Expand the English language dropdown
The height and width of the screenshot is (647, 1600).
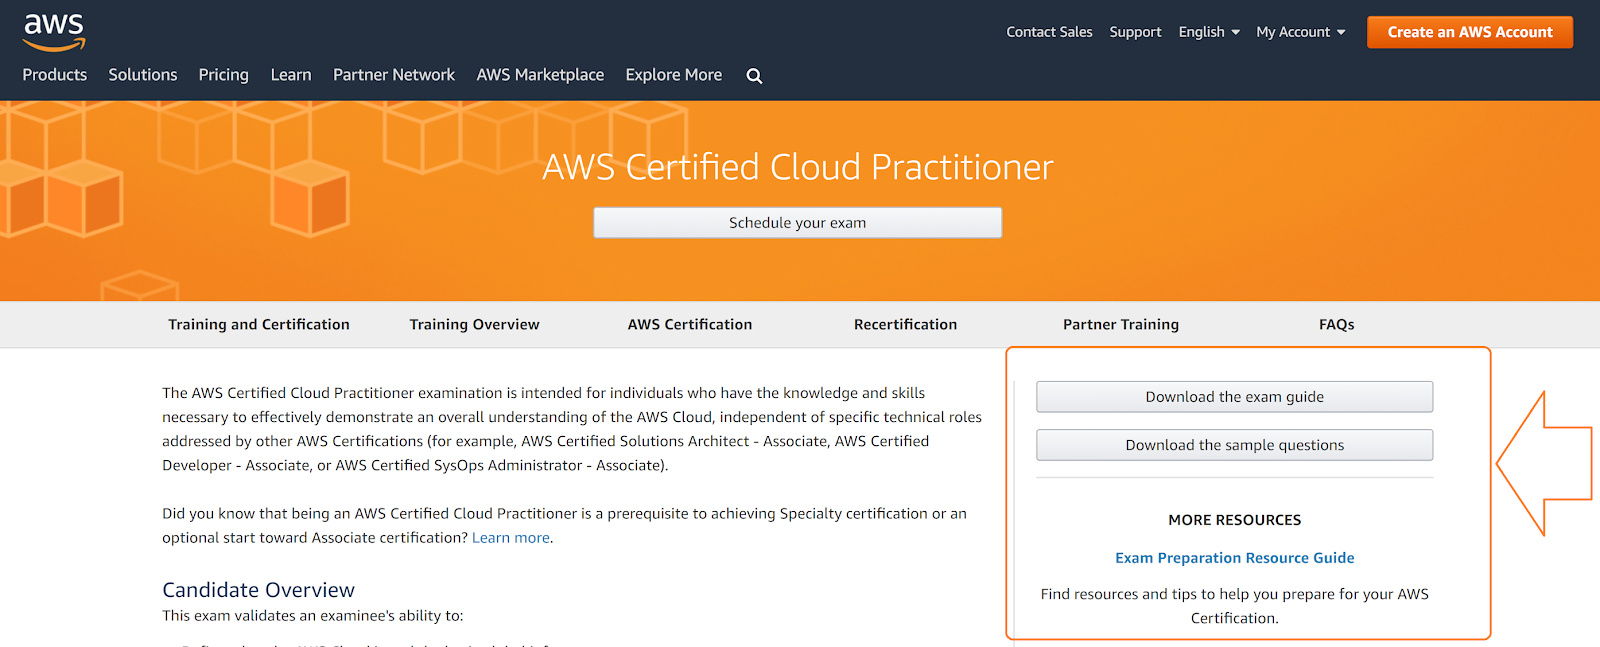tap(1208, 32)
